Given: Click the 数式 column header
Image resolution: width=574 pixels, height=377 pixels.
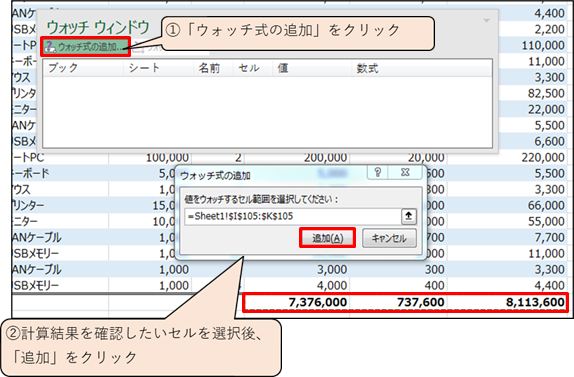Looking at the screenshot, I should (422, 68).
